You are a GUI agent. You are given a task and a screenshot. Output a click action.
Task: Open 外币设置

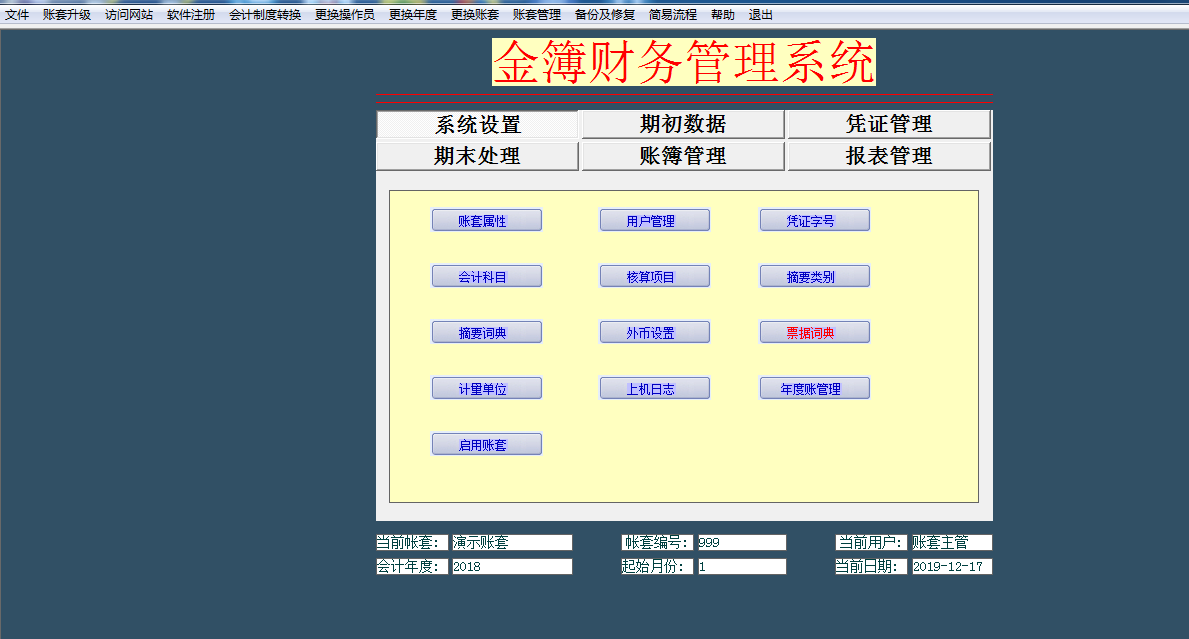click(655, 333)
